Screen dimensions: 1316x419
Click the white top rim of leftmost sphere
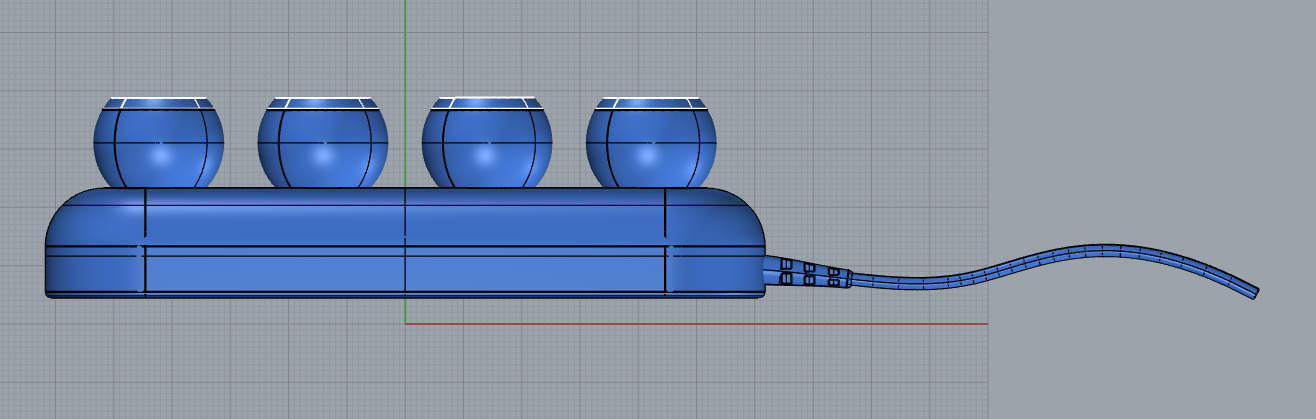pos(158,101)
